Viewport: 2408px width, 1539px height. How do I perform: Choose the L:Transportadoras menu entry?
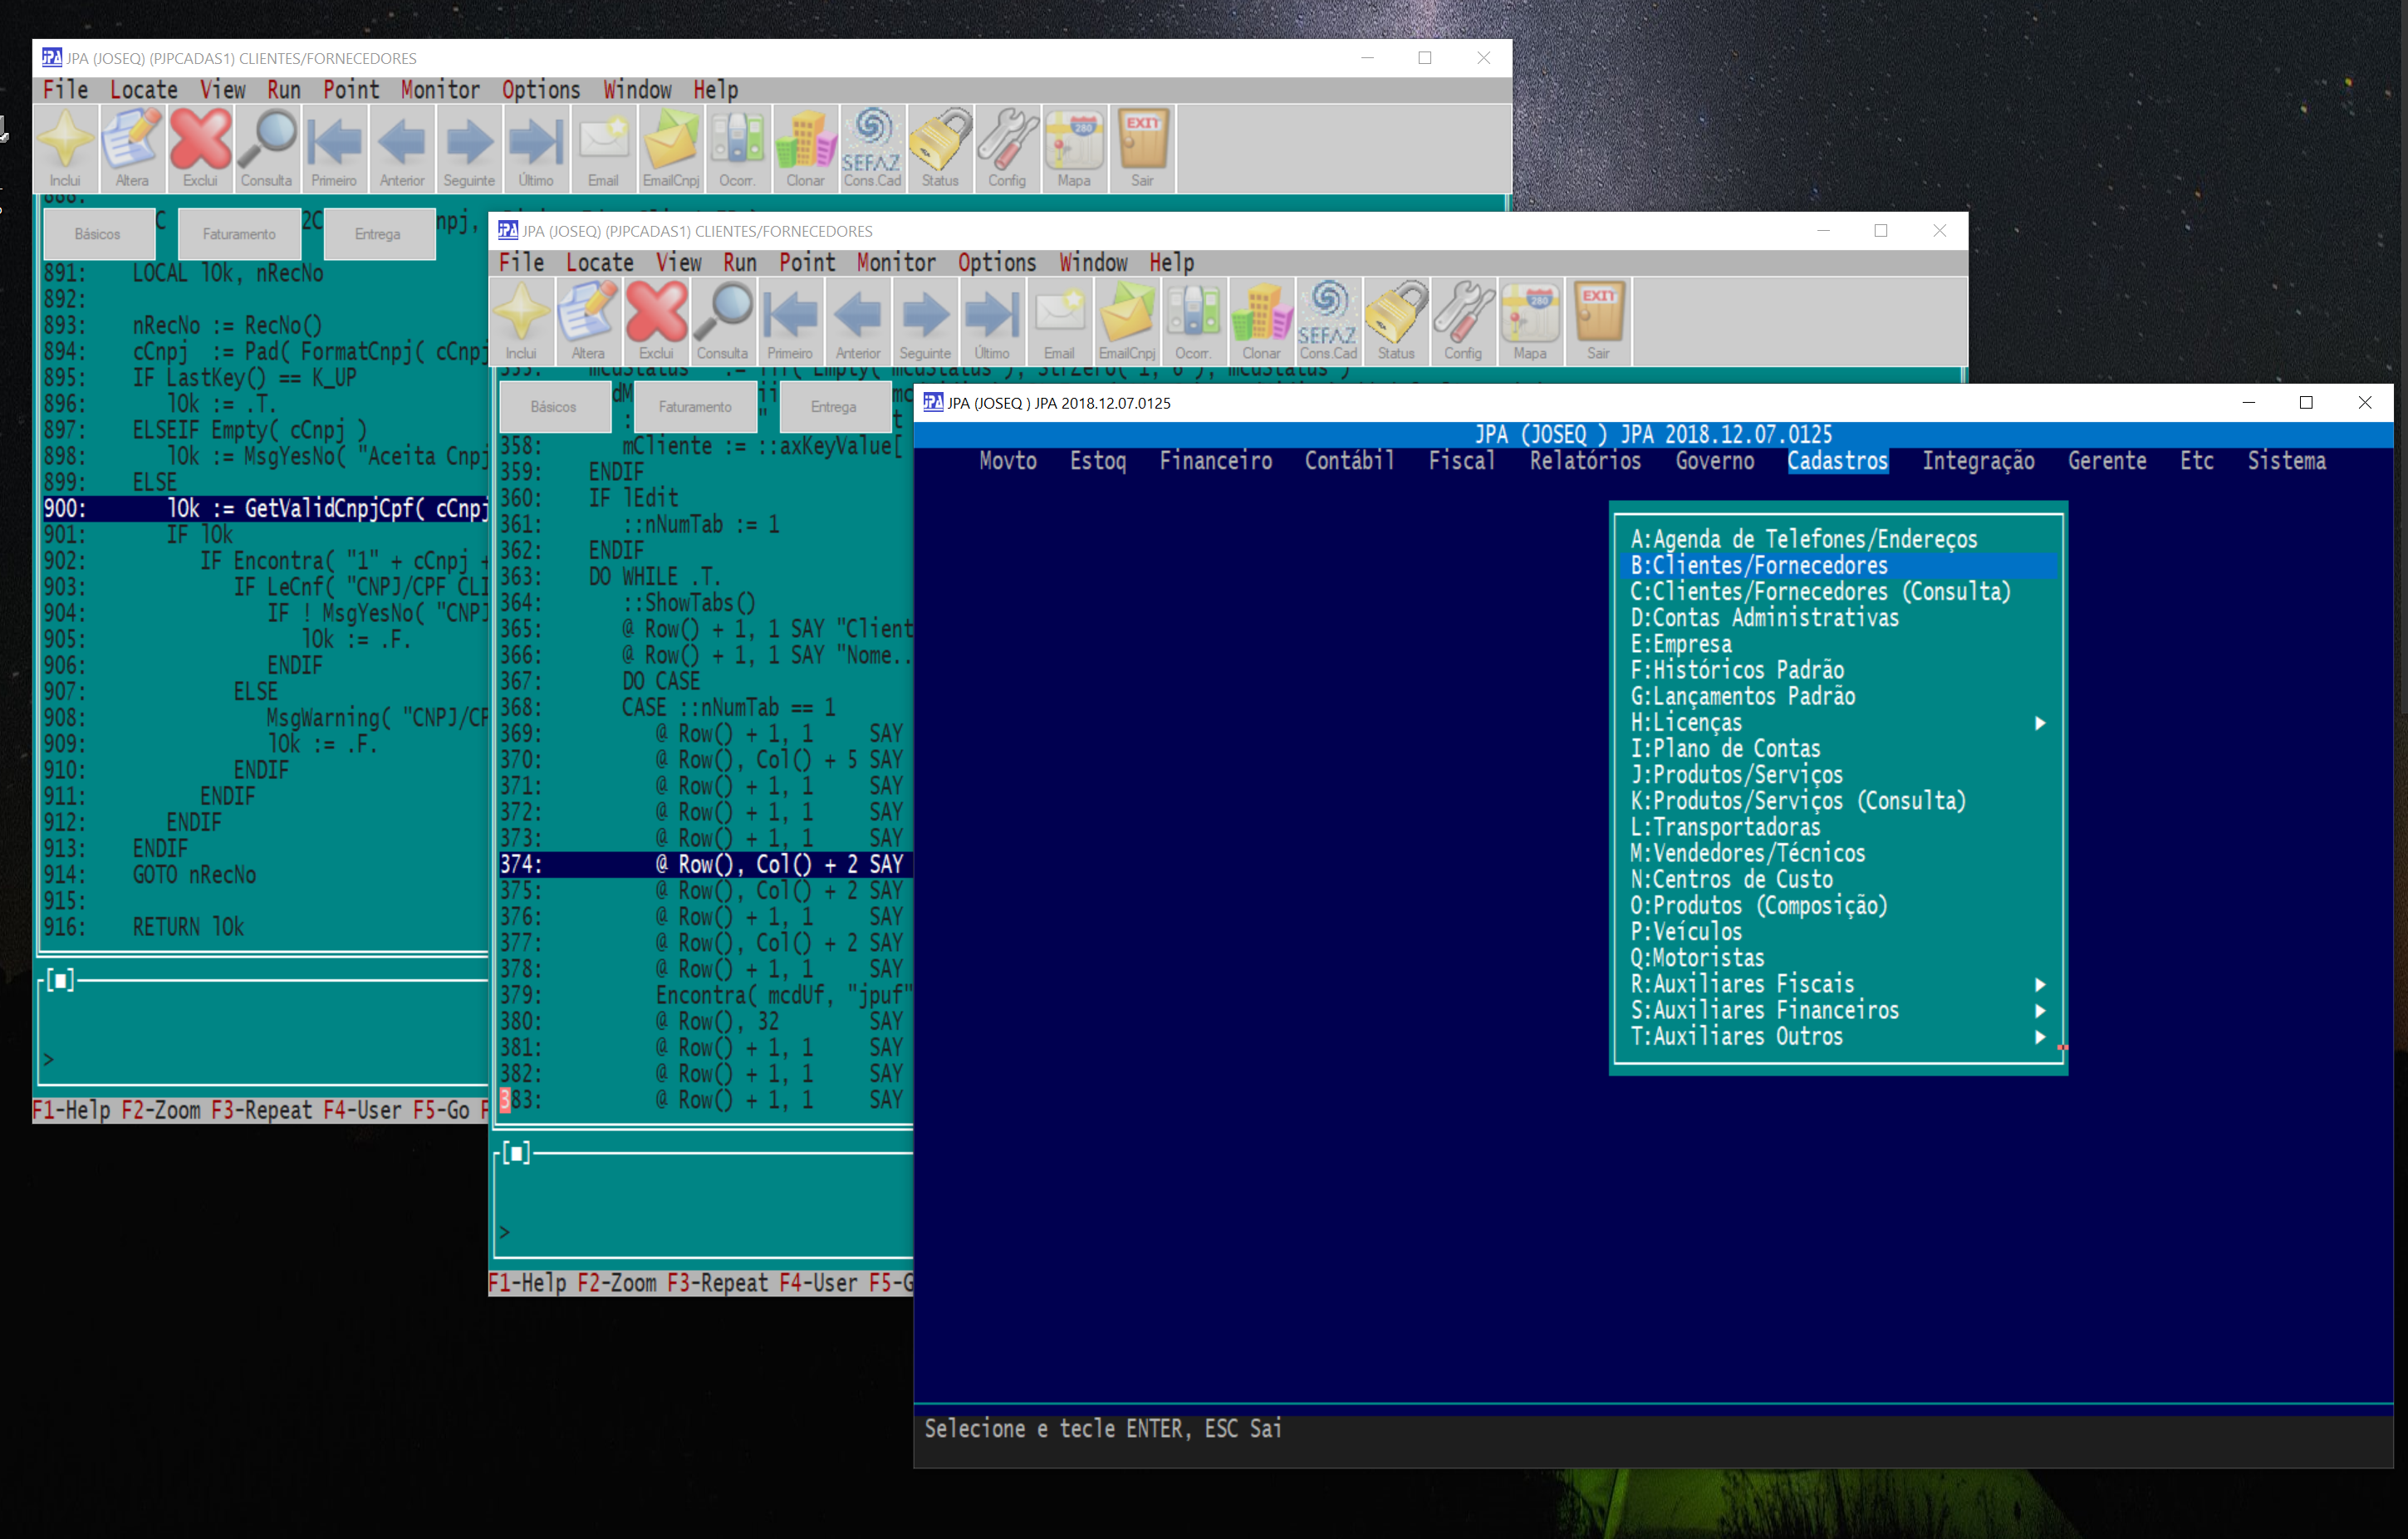(x=1725, y=828)
